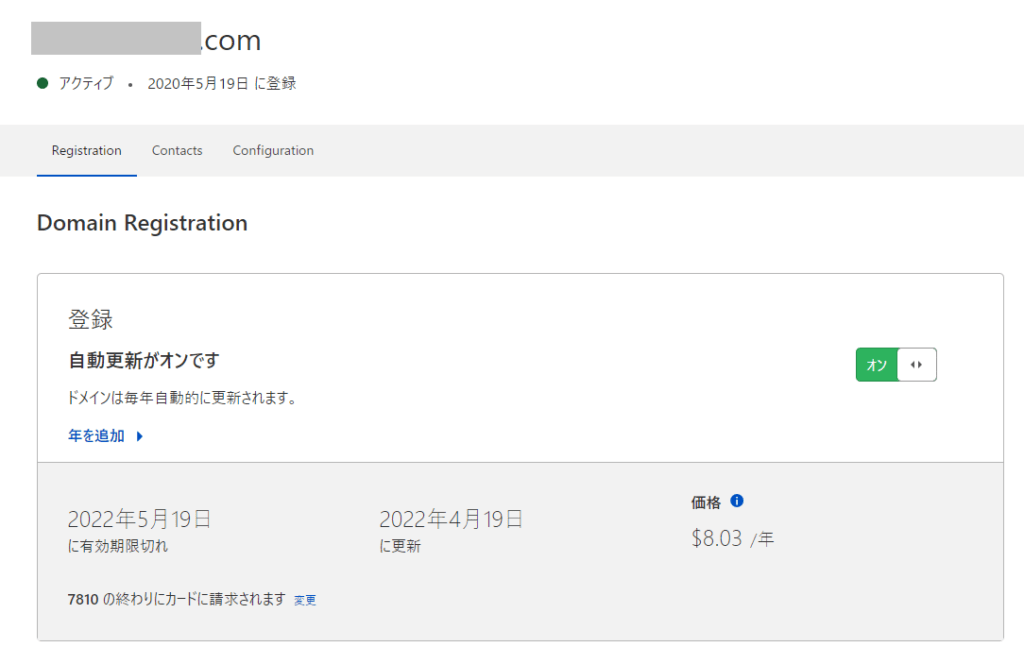1024x664 pixels.
Task: Click the 自動更新がオンです status text
Action: 143,360
